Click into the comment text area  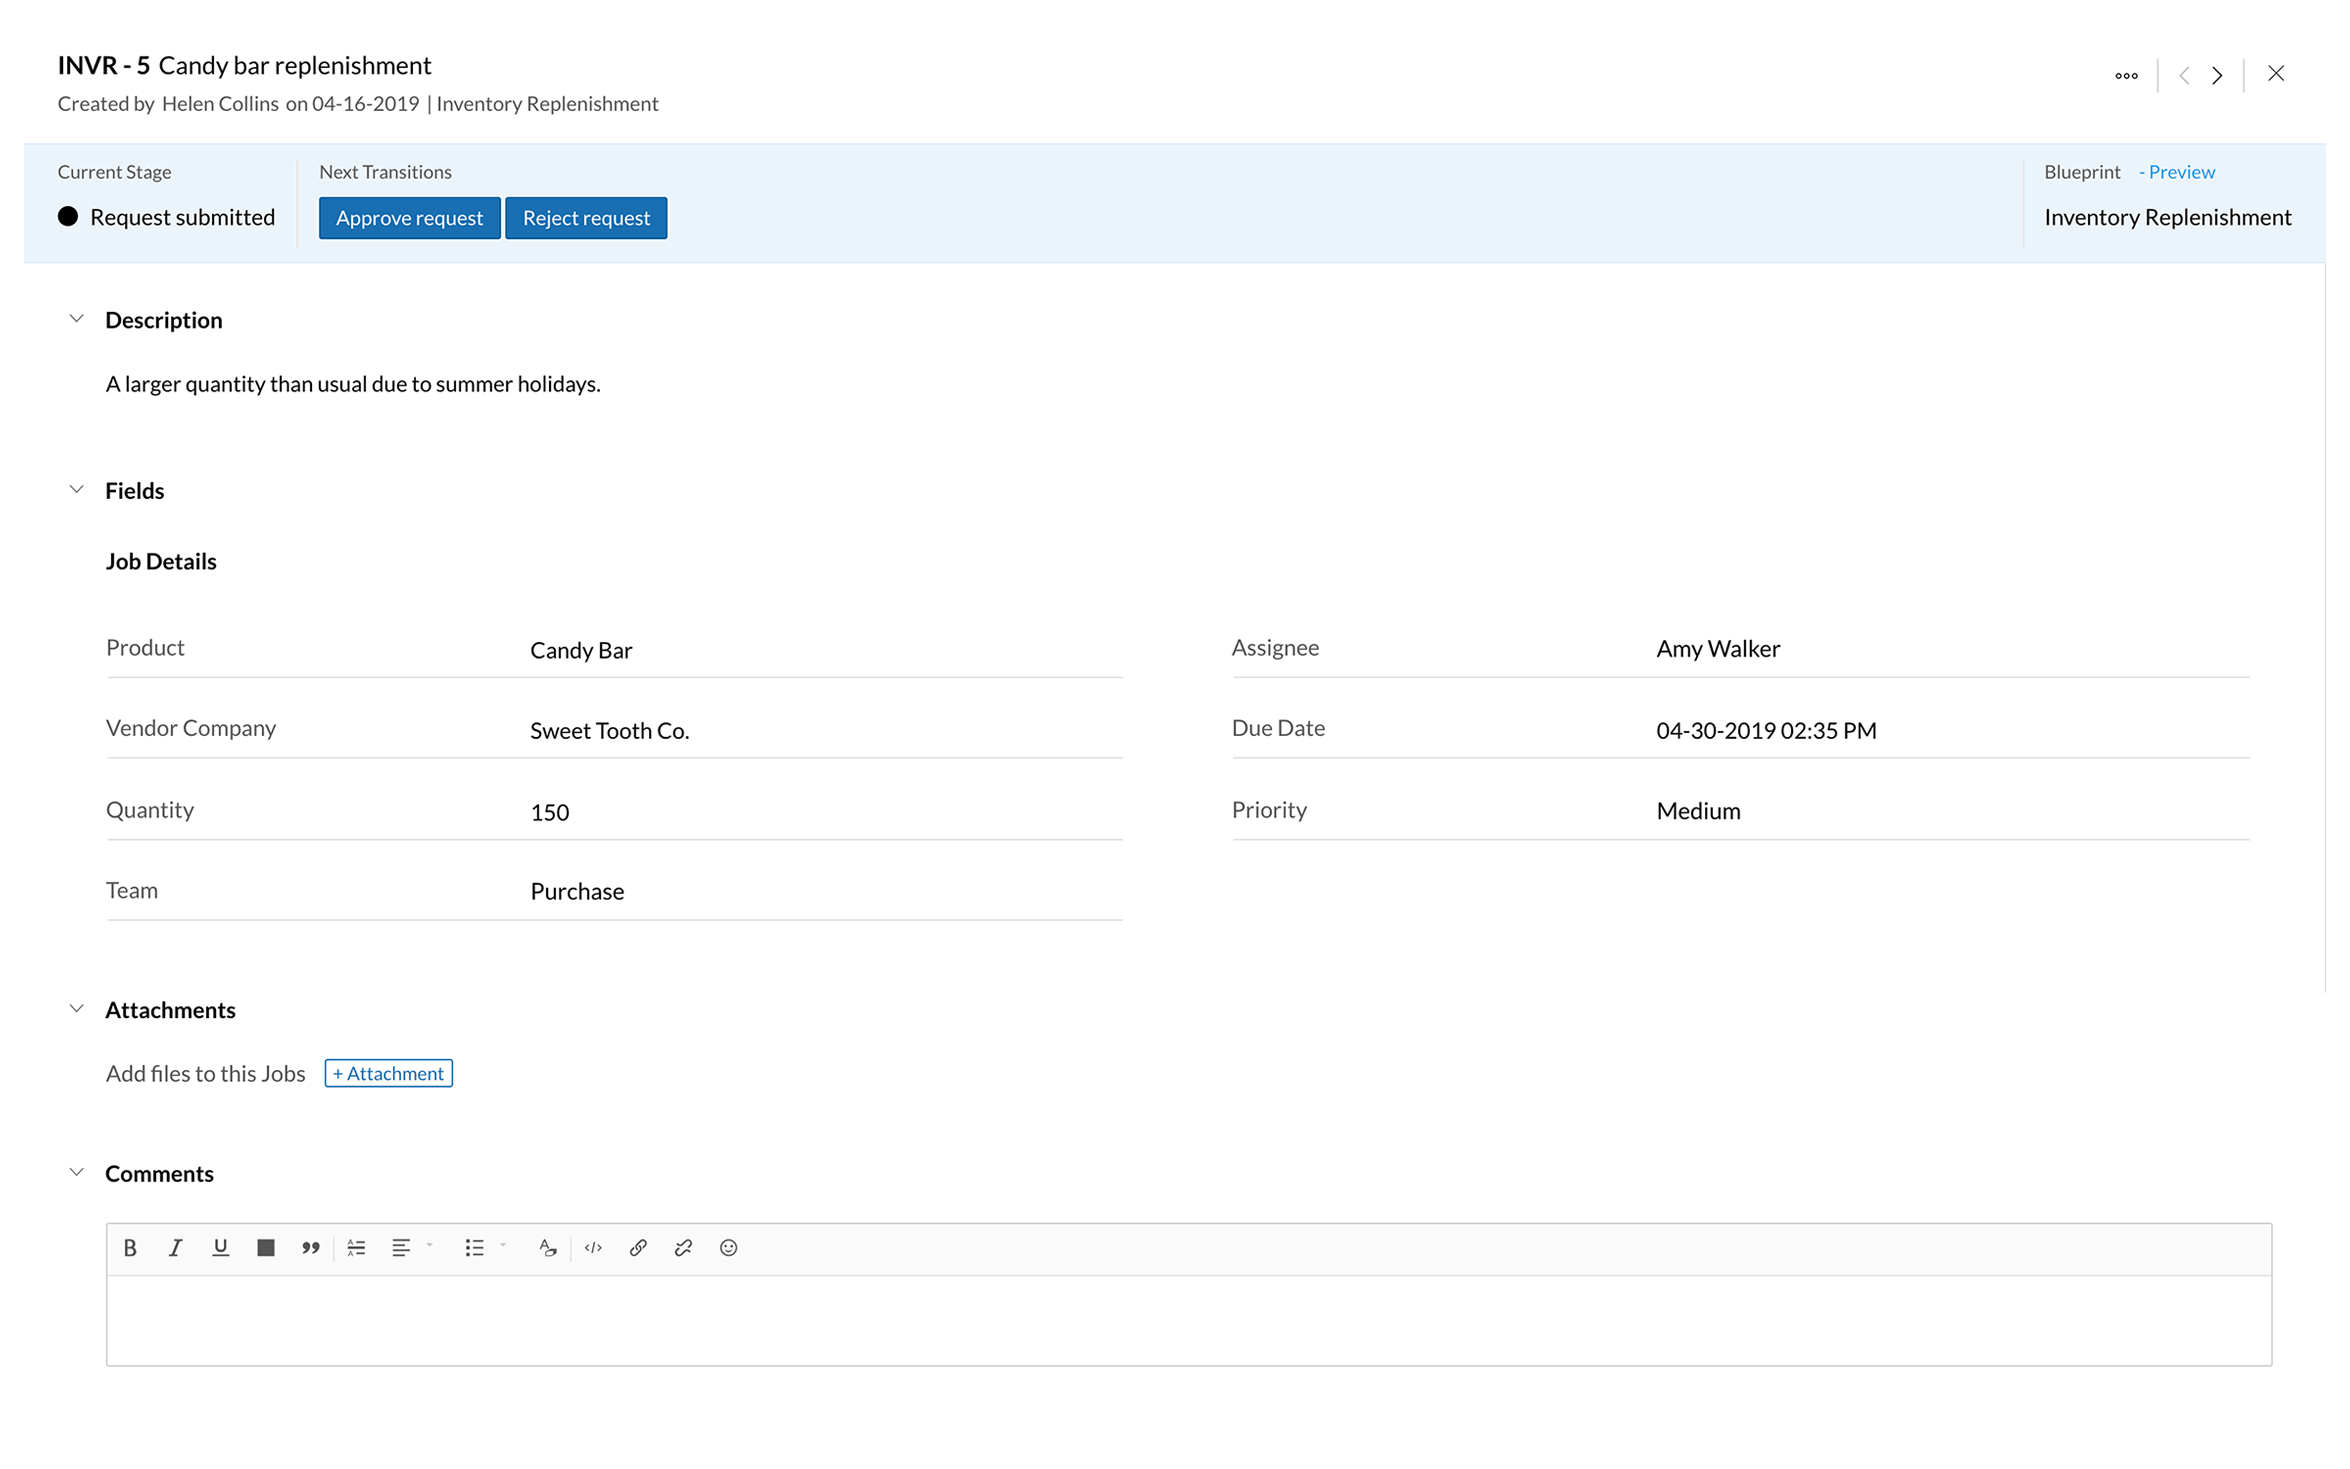1189,1320
